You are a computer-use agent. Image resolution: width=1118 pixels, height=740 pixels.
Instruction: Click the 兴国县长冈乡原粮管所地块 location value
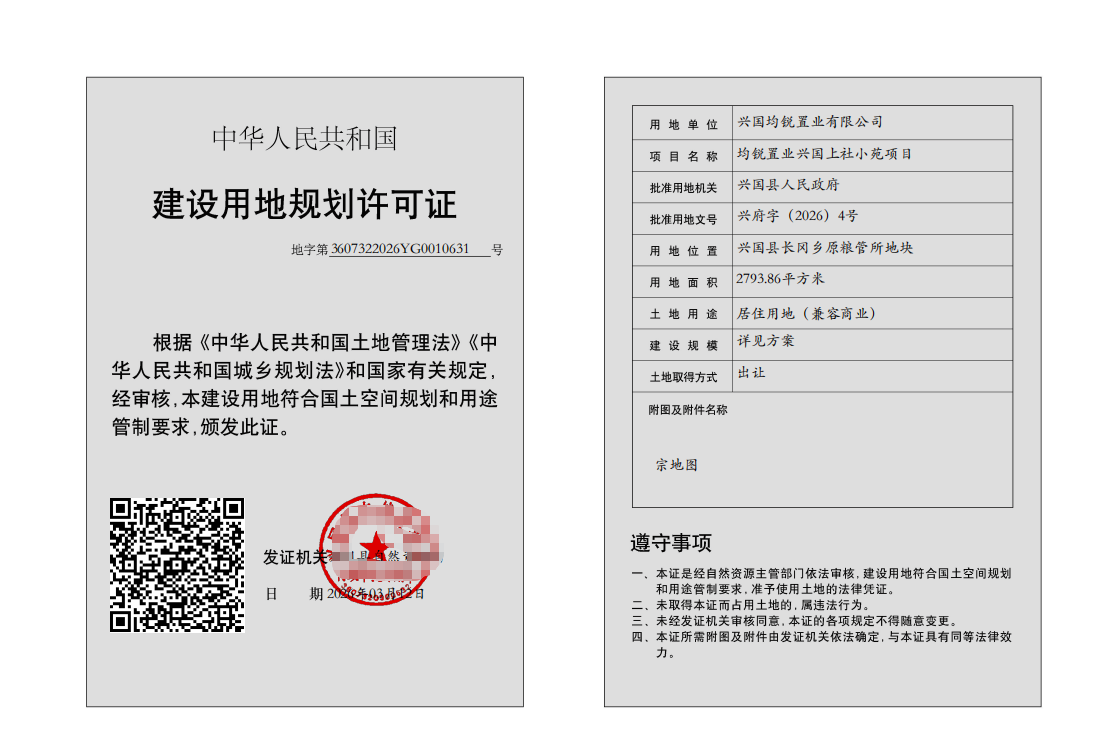pyautogui.click(x=825, y=247)
